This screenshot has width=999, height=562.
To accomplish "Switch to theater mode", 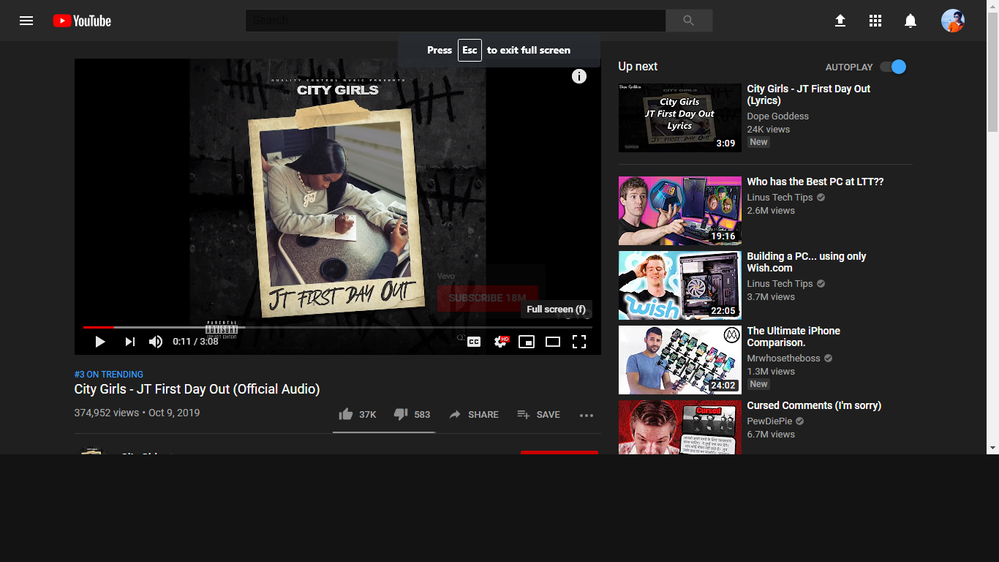I will pos(552,342).
